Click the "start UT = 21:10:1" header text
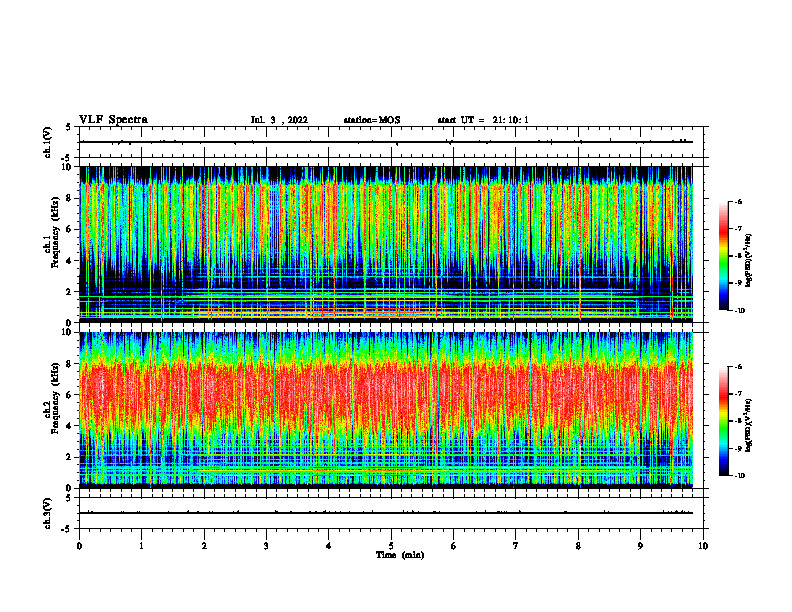This screenshot has width=792, height=612. [x=483, y=120]
